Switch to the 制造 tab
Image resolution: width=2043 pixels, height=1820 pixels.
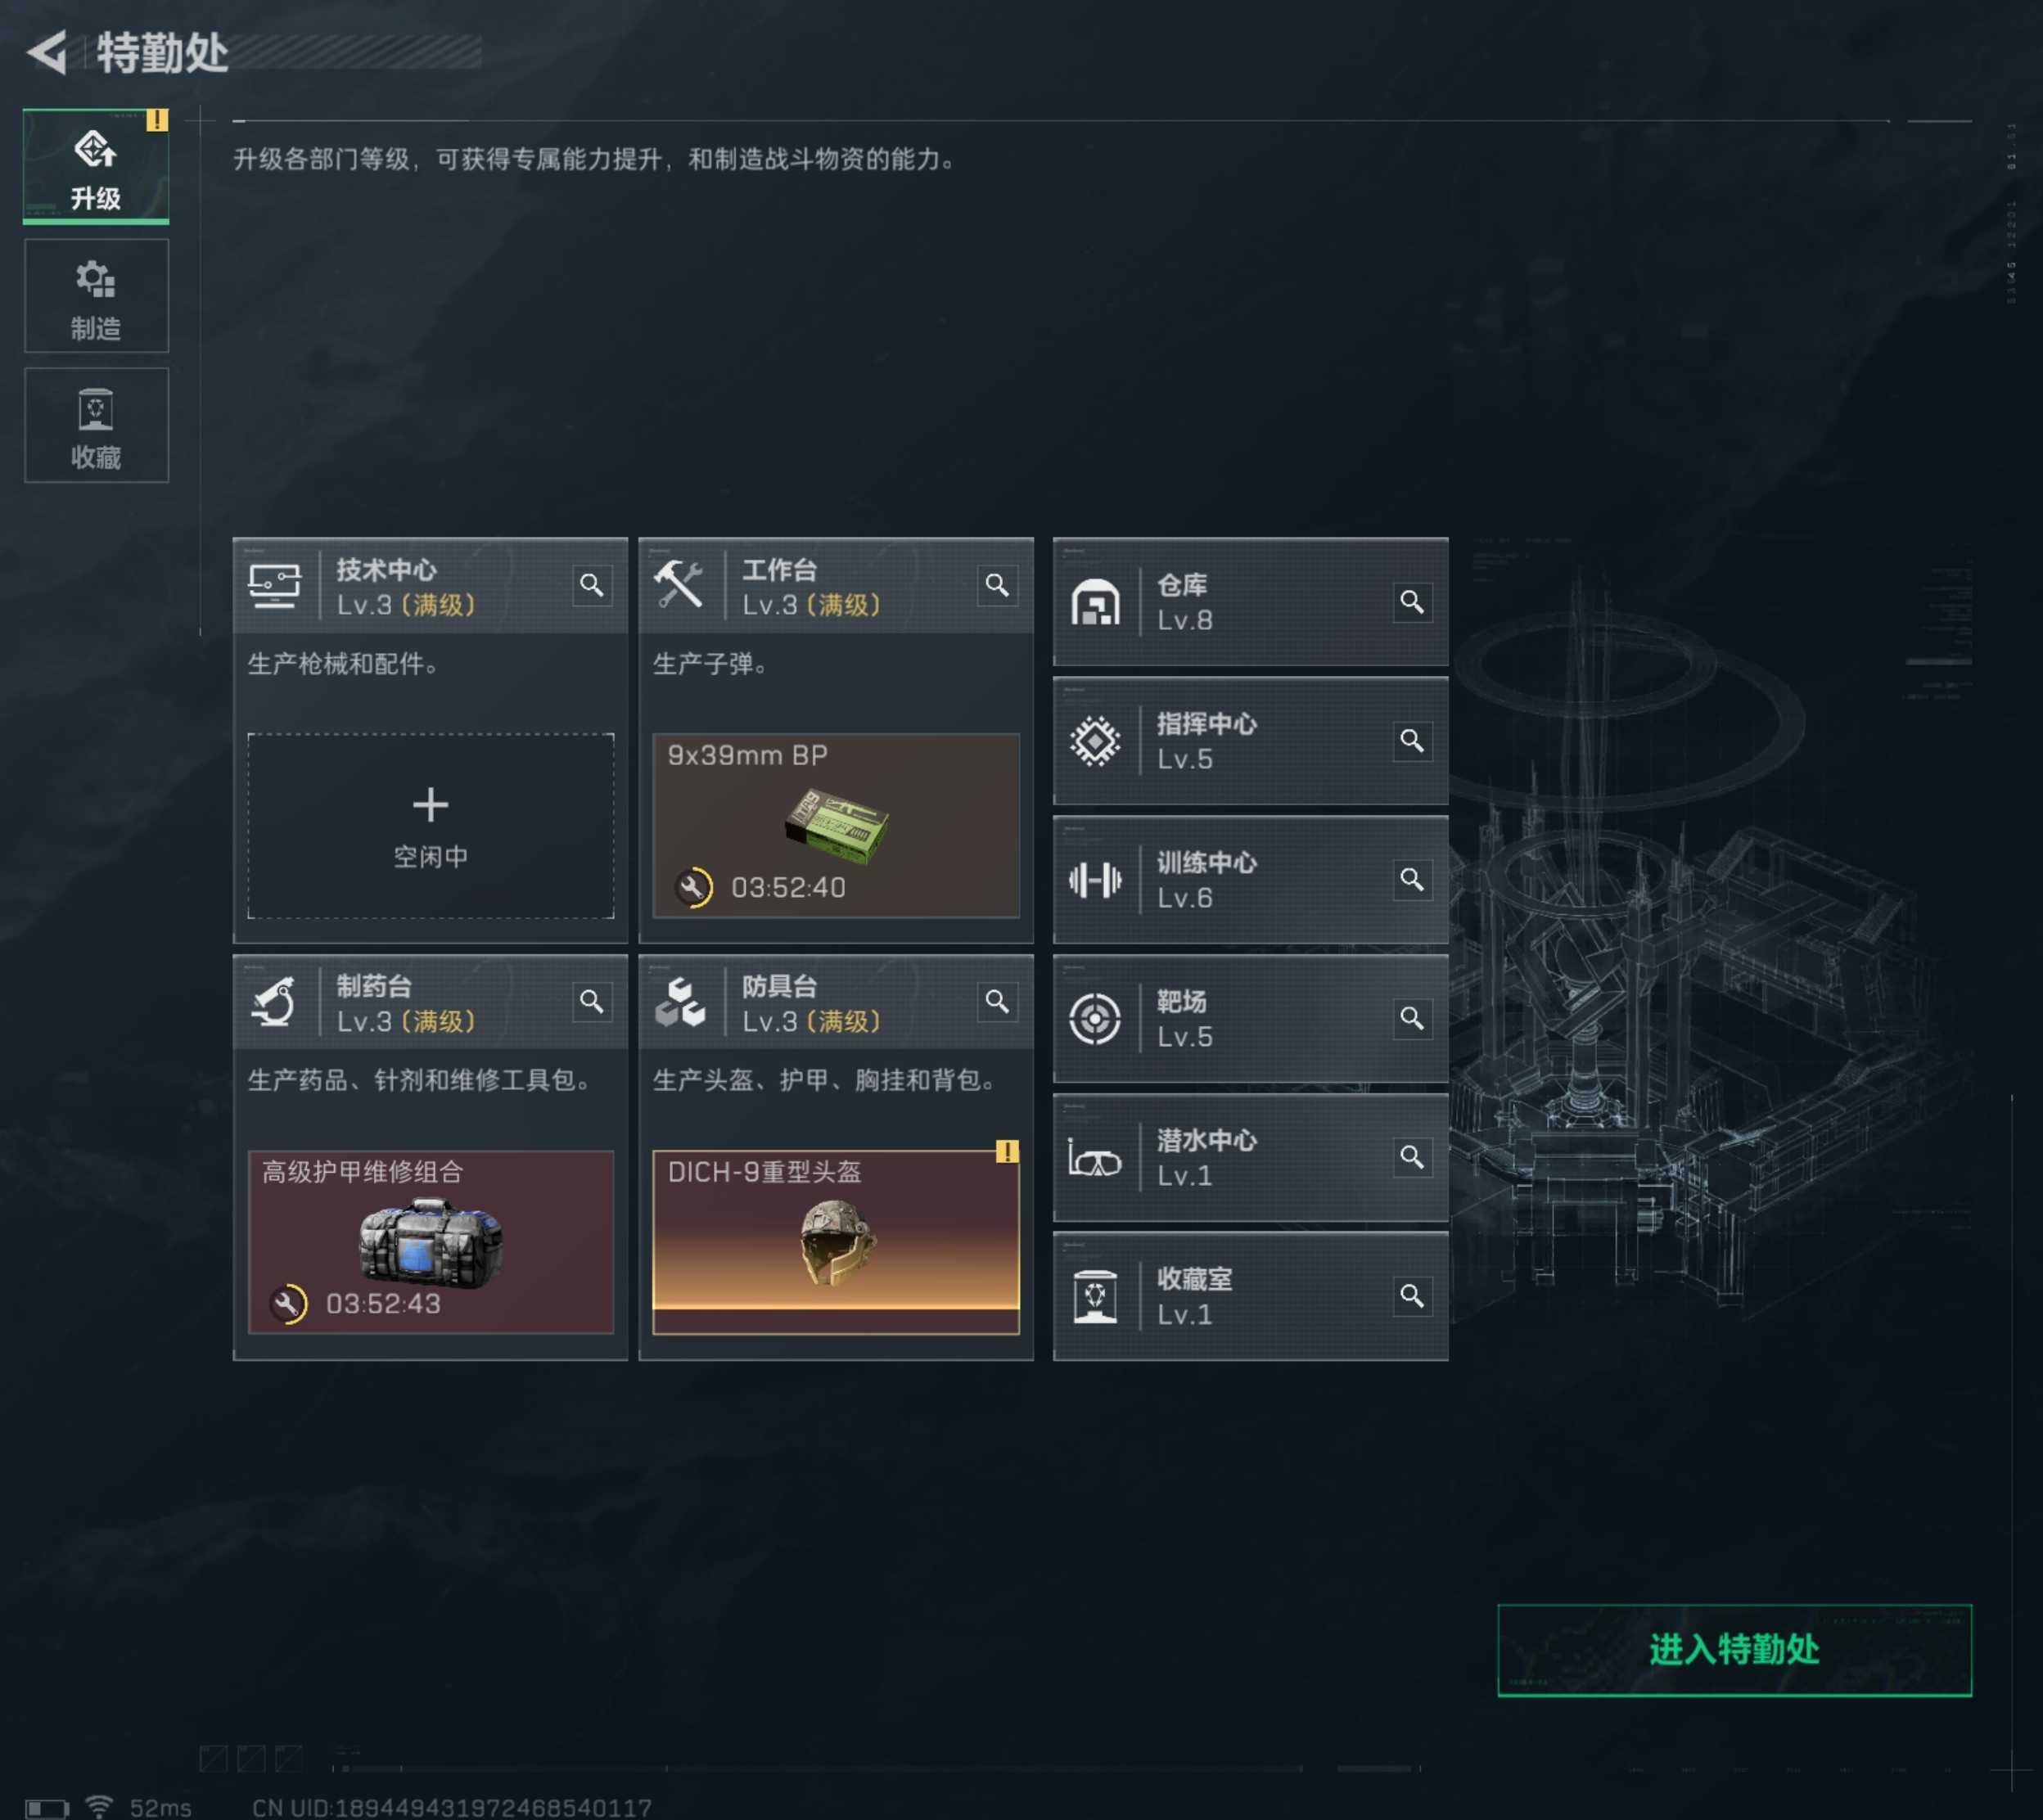pos(96,296)
